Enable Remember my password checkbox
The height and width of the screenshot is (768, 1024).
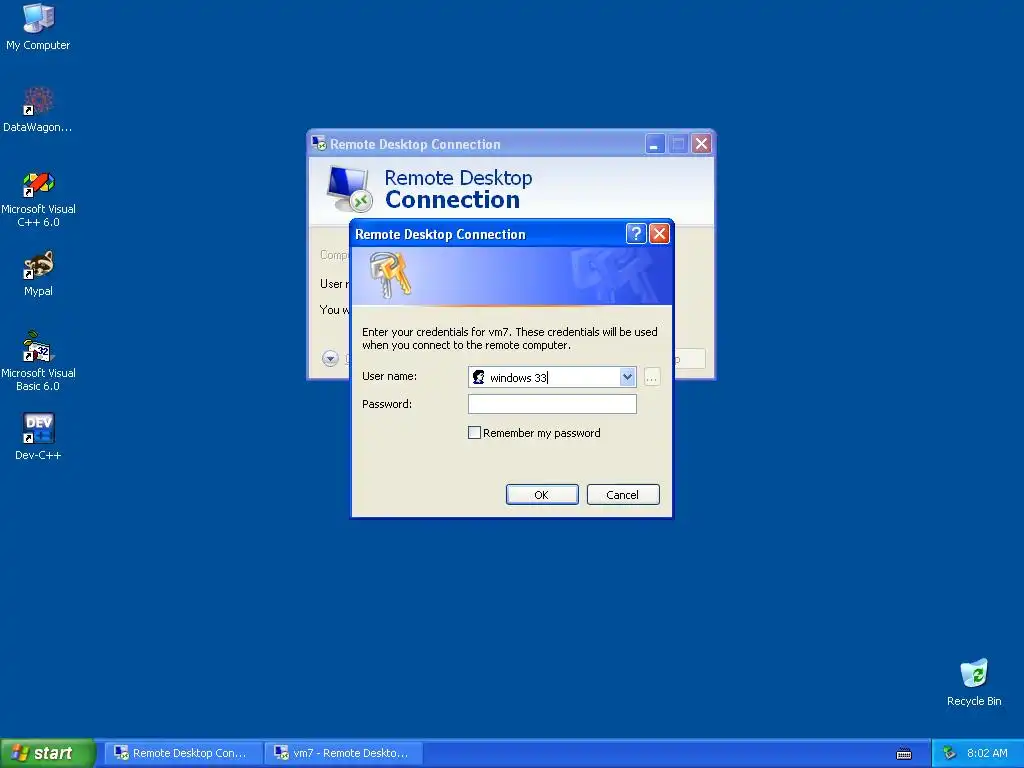coord(475,432)
